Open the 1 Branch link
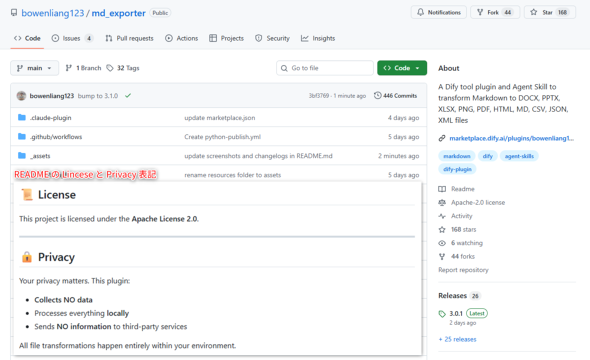 click(84, 68)
